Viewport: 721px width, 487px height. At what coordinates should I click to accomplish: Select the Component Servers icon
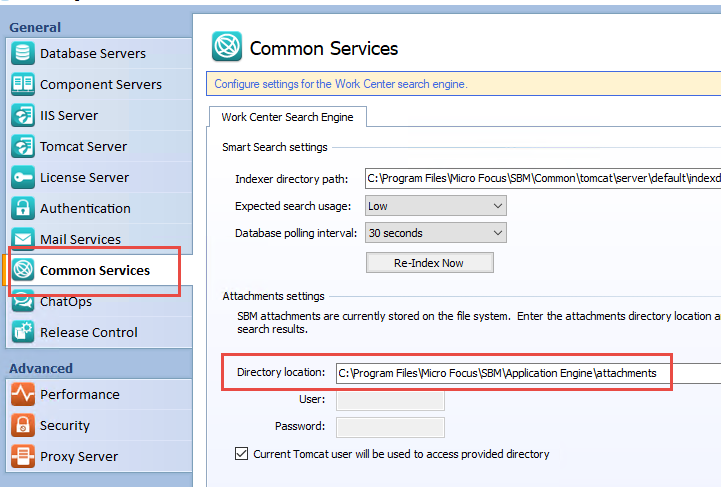23,84
